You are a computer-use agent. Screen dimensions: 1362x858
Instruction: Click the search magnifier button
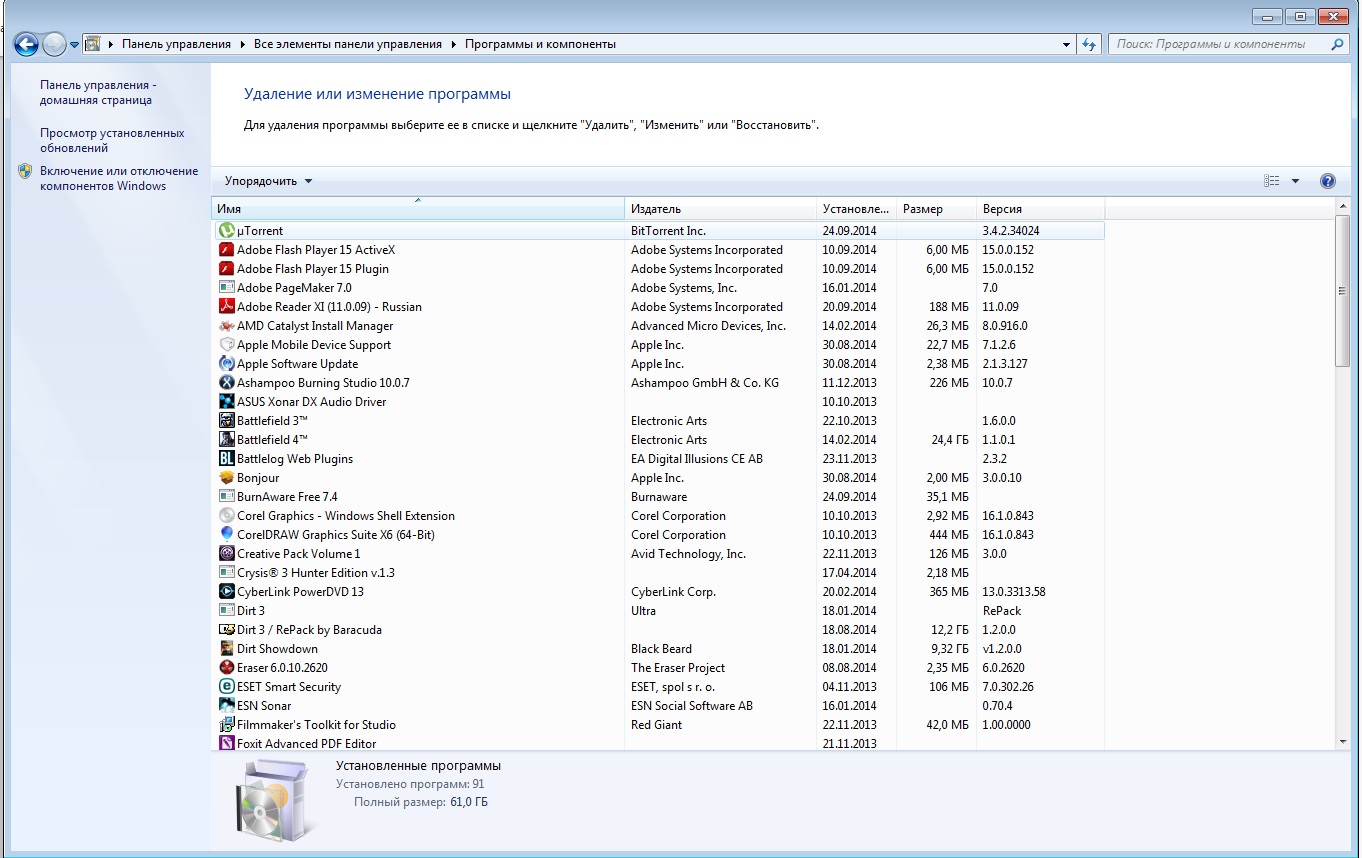click(x=1338, y=44)
